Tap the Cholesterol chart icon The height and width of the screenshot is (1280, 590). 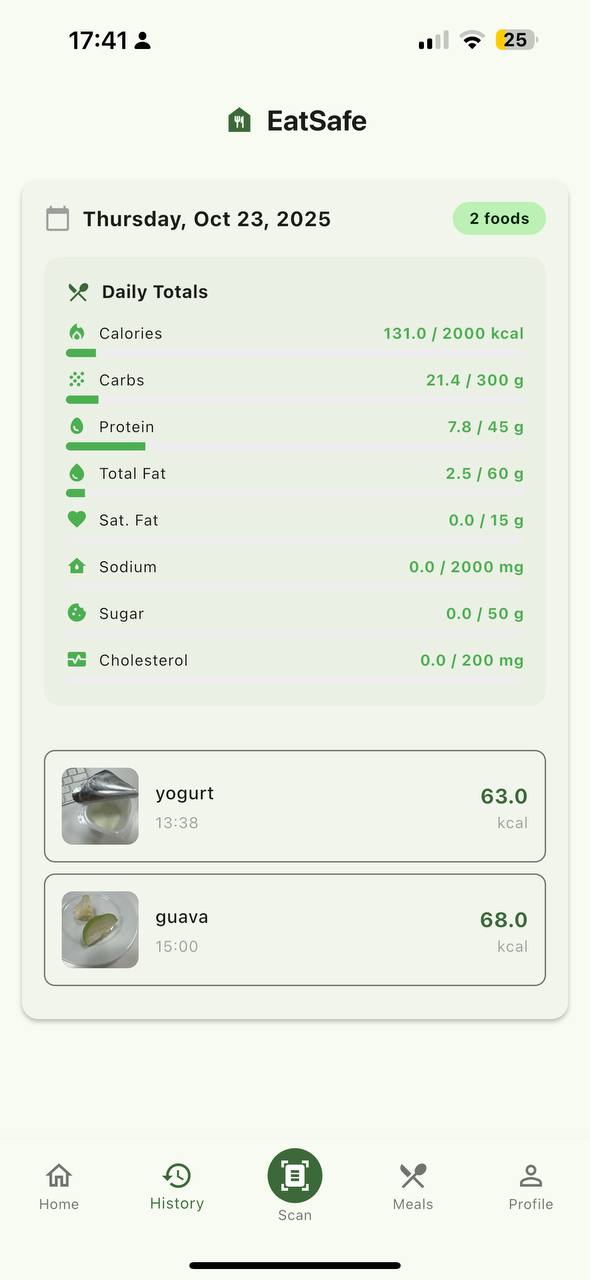[x=78, y=660]
